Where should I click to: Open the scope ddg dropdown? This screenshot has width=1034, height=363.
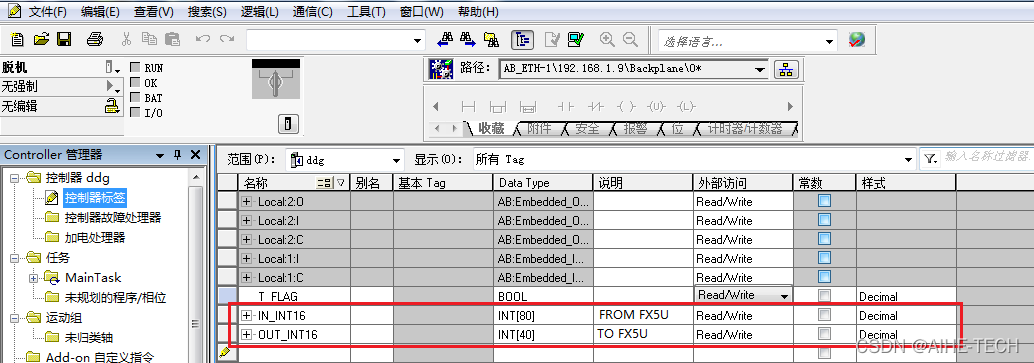pyautogui.click(x=396, y=159)
